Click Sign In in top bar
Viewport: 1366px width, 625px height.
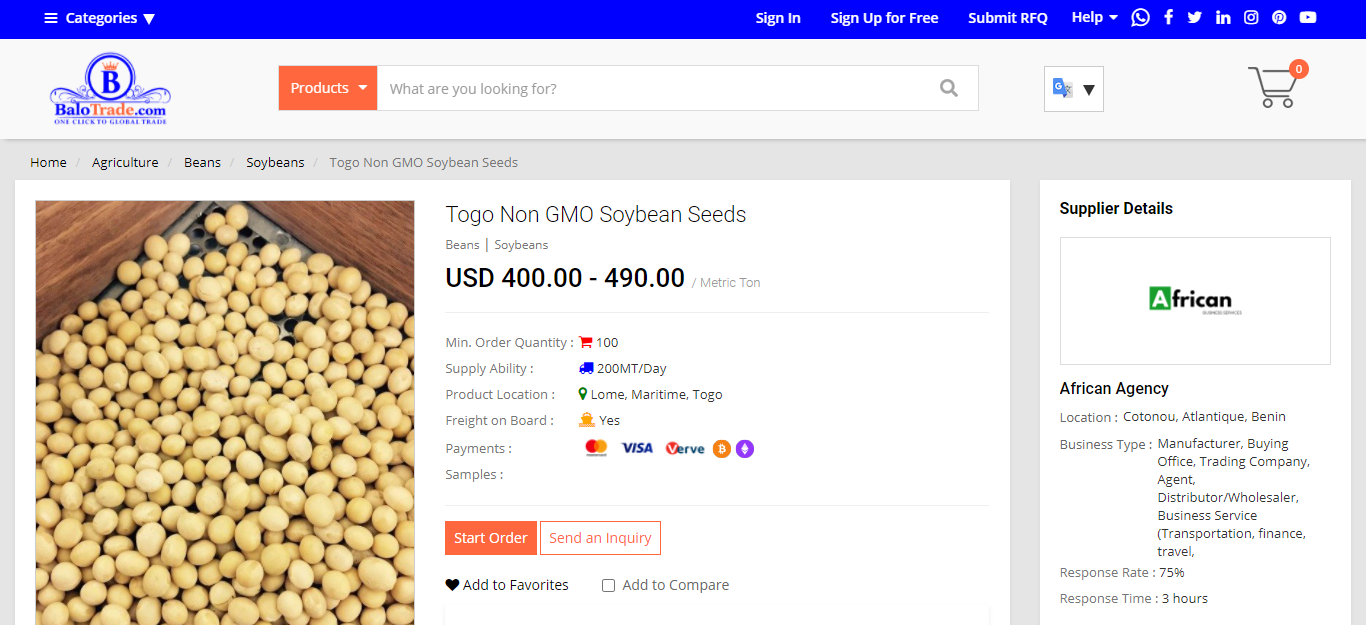coord(778,18)
